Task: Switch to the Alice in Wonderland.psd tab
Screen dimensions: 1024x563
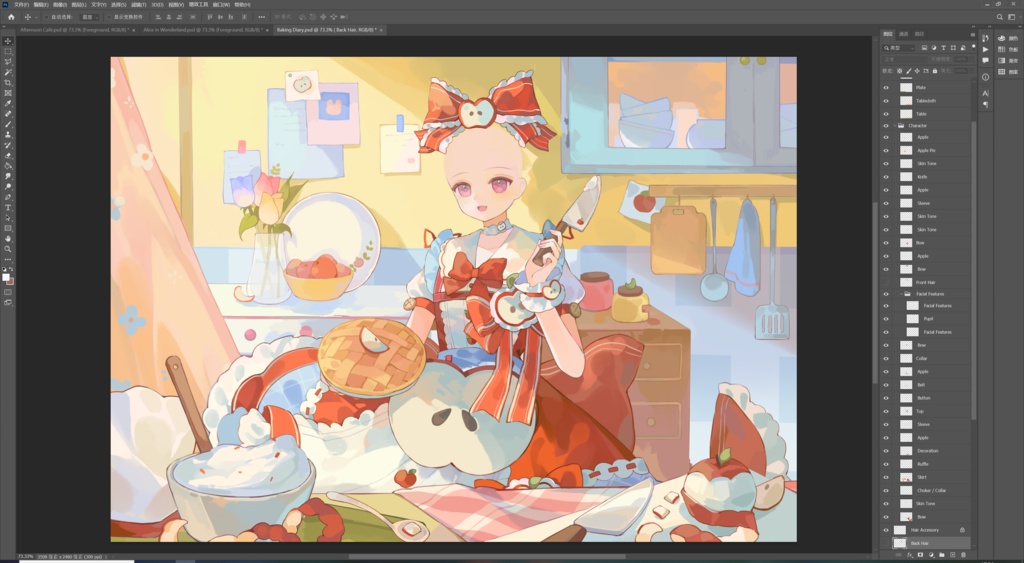Action: (x=202, y=30)
